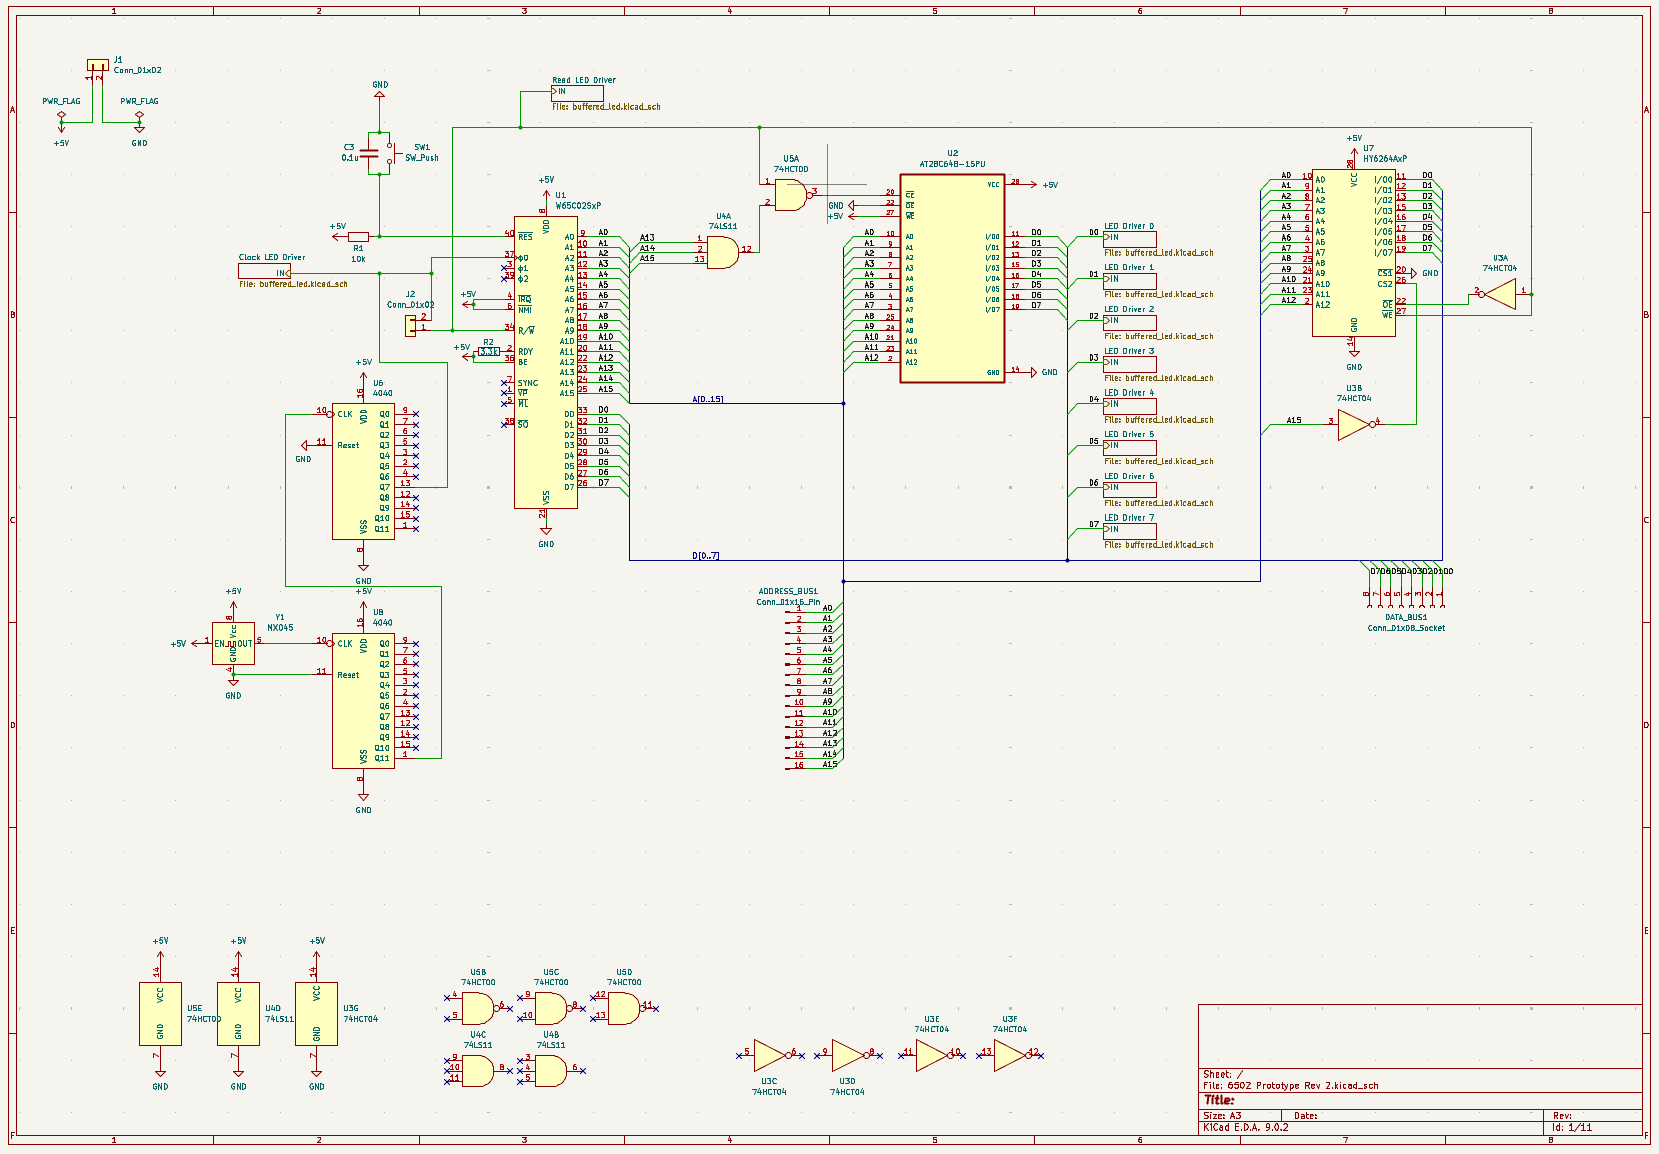Viewport: 1659px width, 1154px height.
Task: Open the Clock LED Driver sheet block
Action: [x=264, y=271]
